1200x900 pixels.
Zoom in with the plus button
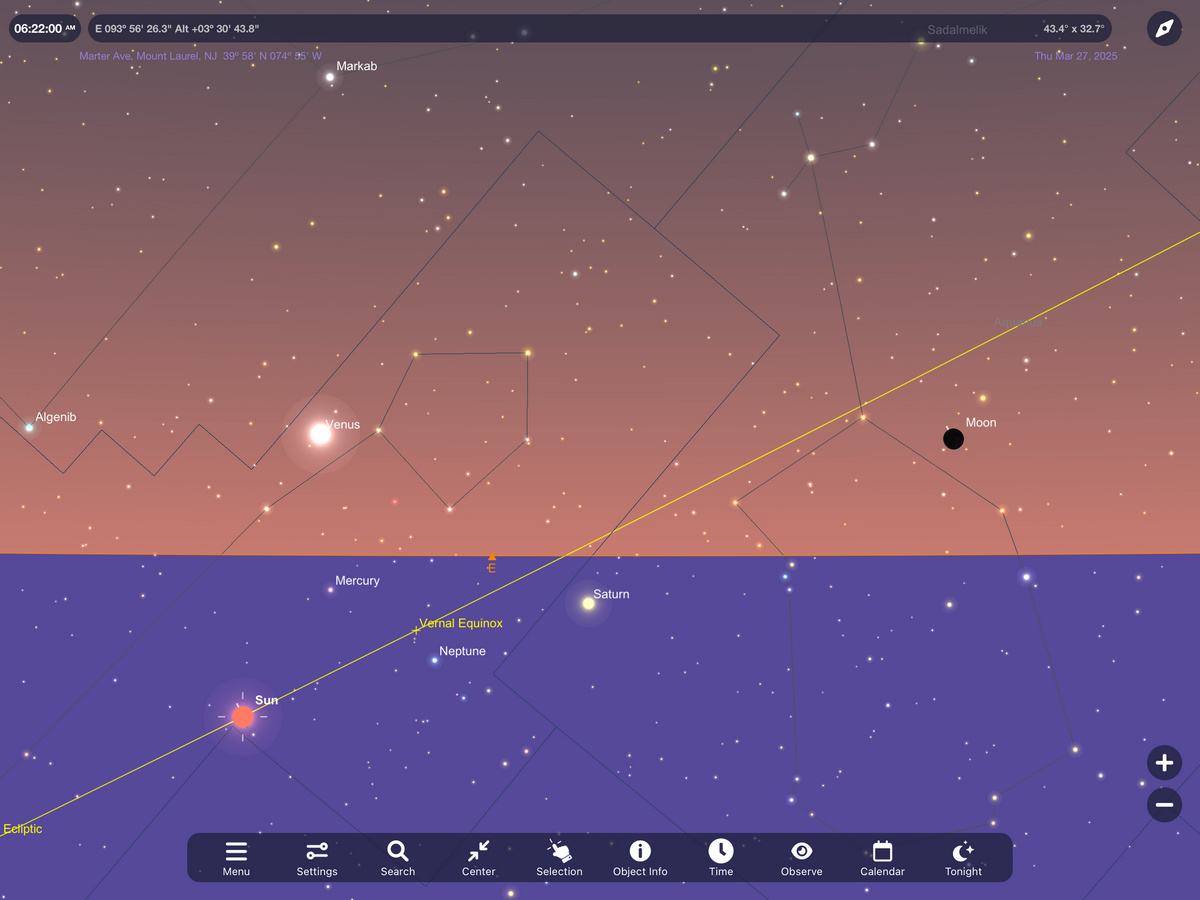pyautogui.click(x=1164, y=764)
